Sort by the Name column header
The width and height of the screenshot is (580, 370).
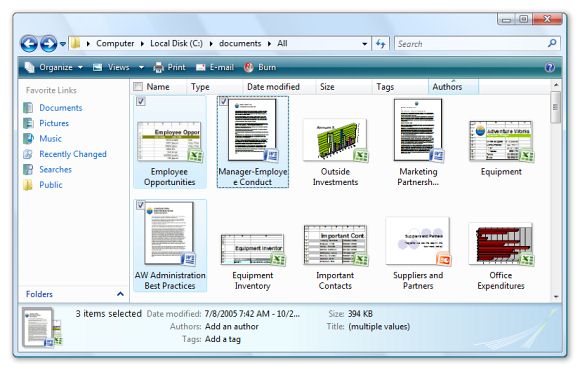[158, 87]
